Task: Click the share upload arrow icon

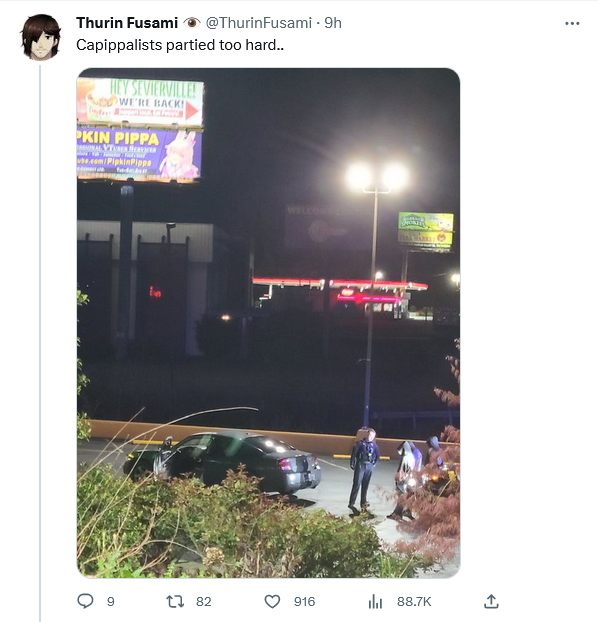Action: (x=491, y=601)
